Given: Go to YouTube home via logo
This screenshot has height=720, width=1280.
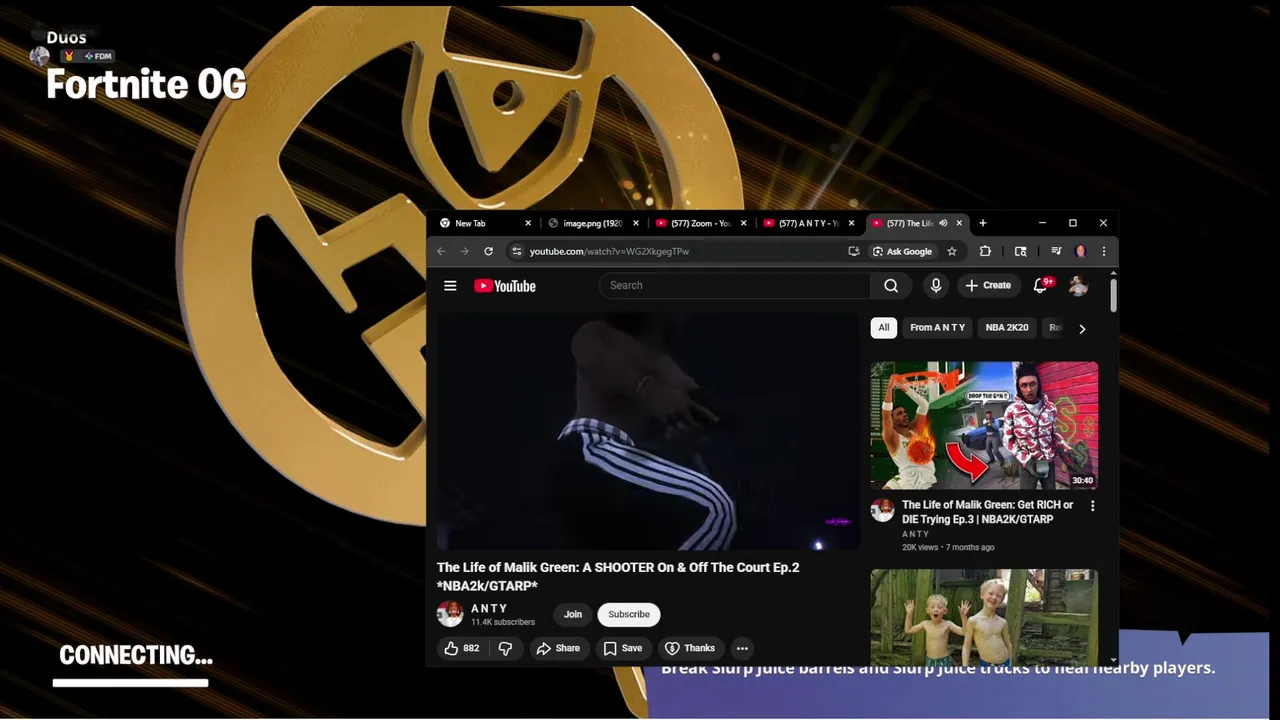Looking at the screenshot, I should click(505, 286).
